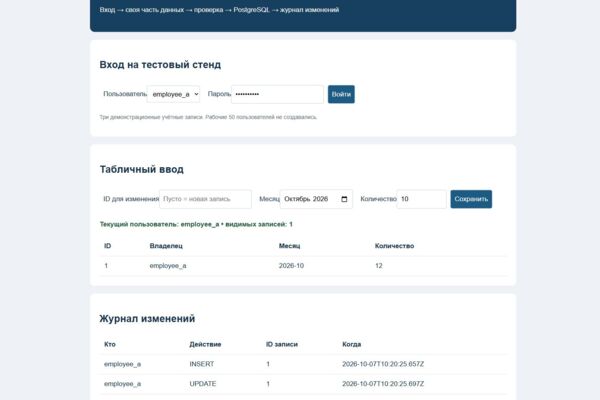Click the Действие column header
The height and width of the screenshot is (400, 600).
pyautogui.click(x=205, y=344)
